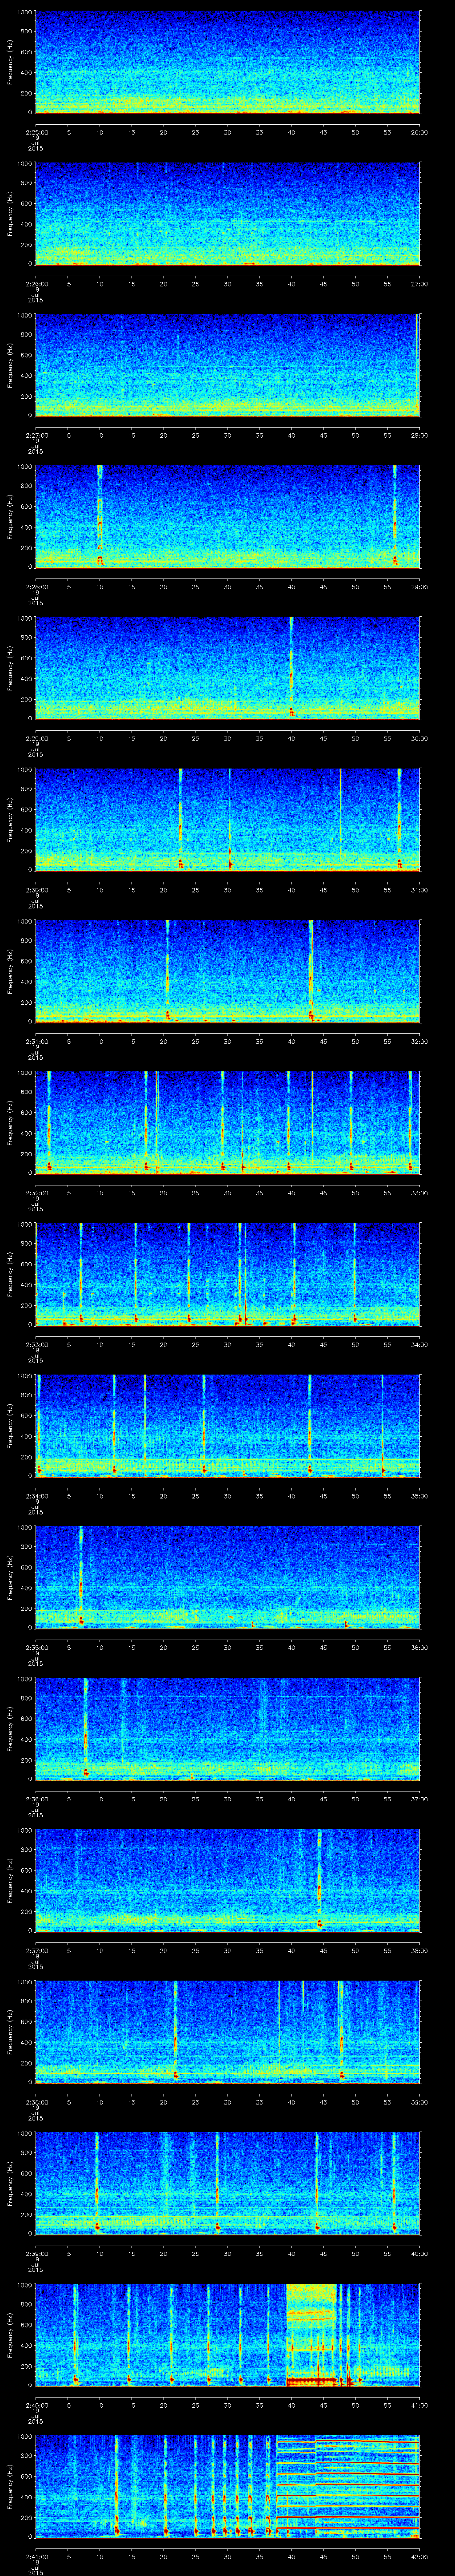Image resolution: width=455 pixels, height=2576 pixels.
Task: Select the 2:30:00 start time label
Action: pos(36,890)
